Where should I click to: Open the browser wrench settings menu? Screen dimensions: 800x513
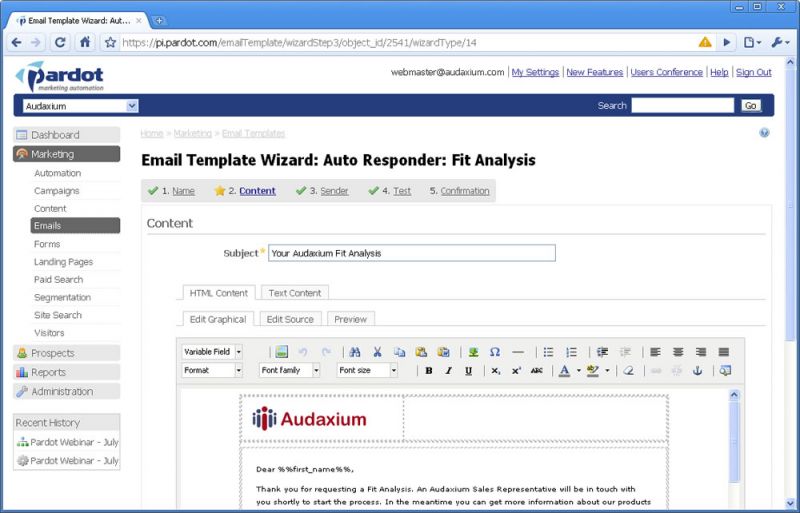(780, 42)
